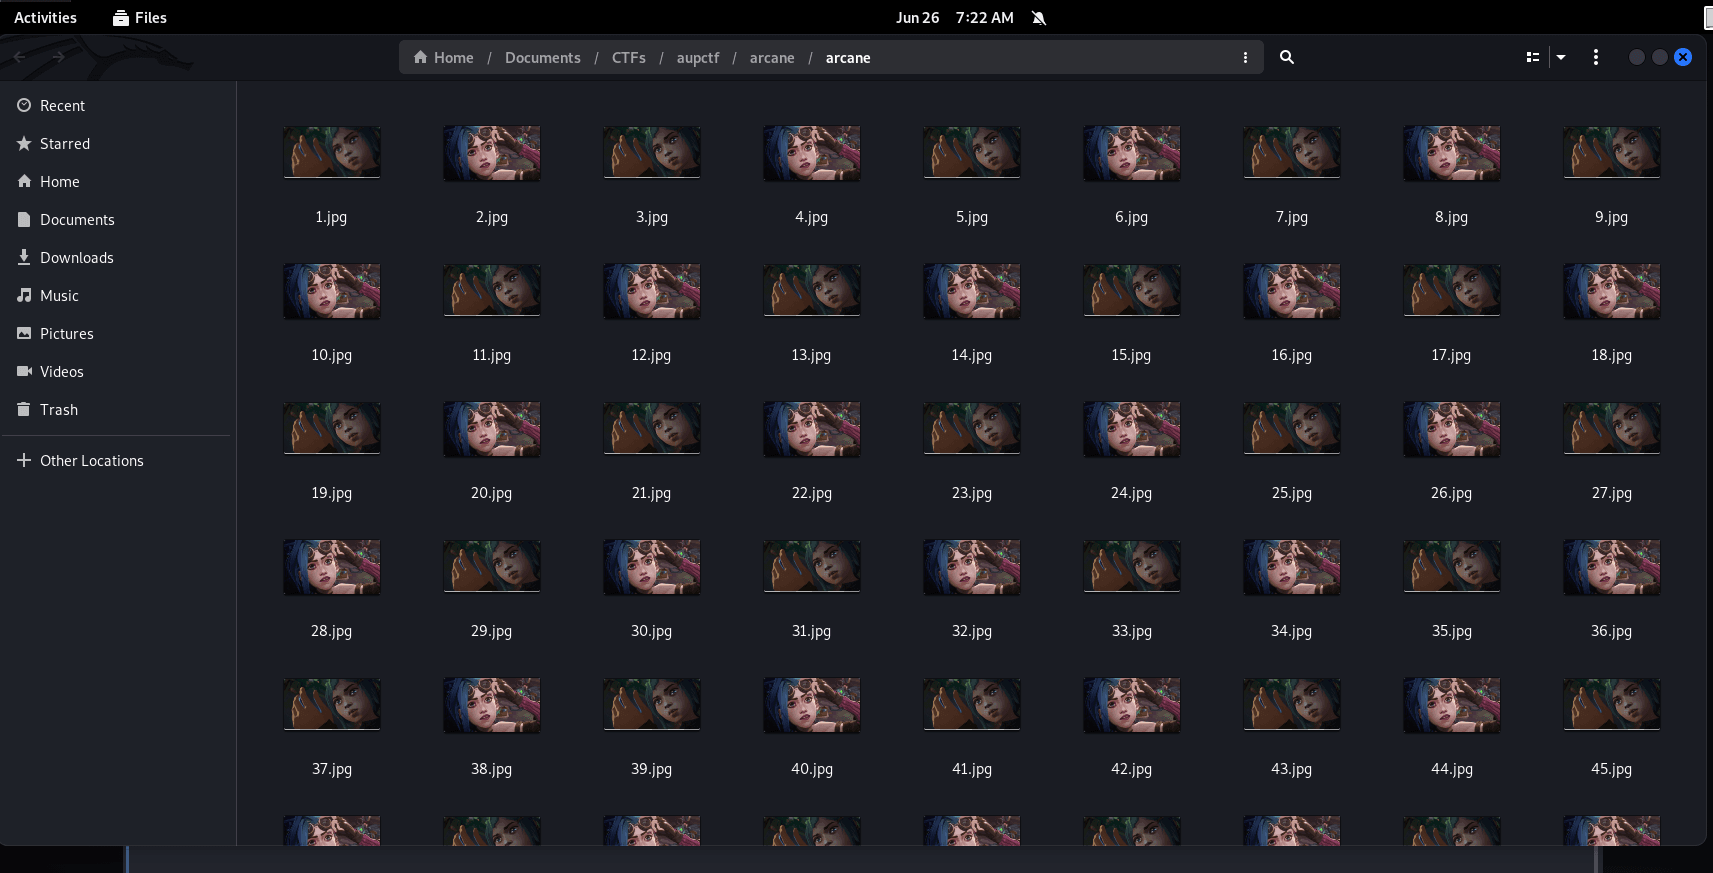Viewport: 1713px width, 873px height.
Task: Open the search icon in the header bar
Action: [x=1287, y=57]
